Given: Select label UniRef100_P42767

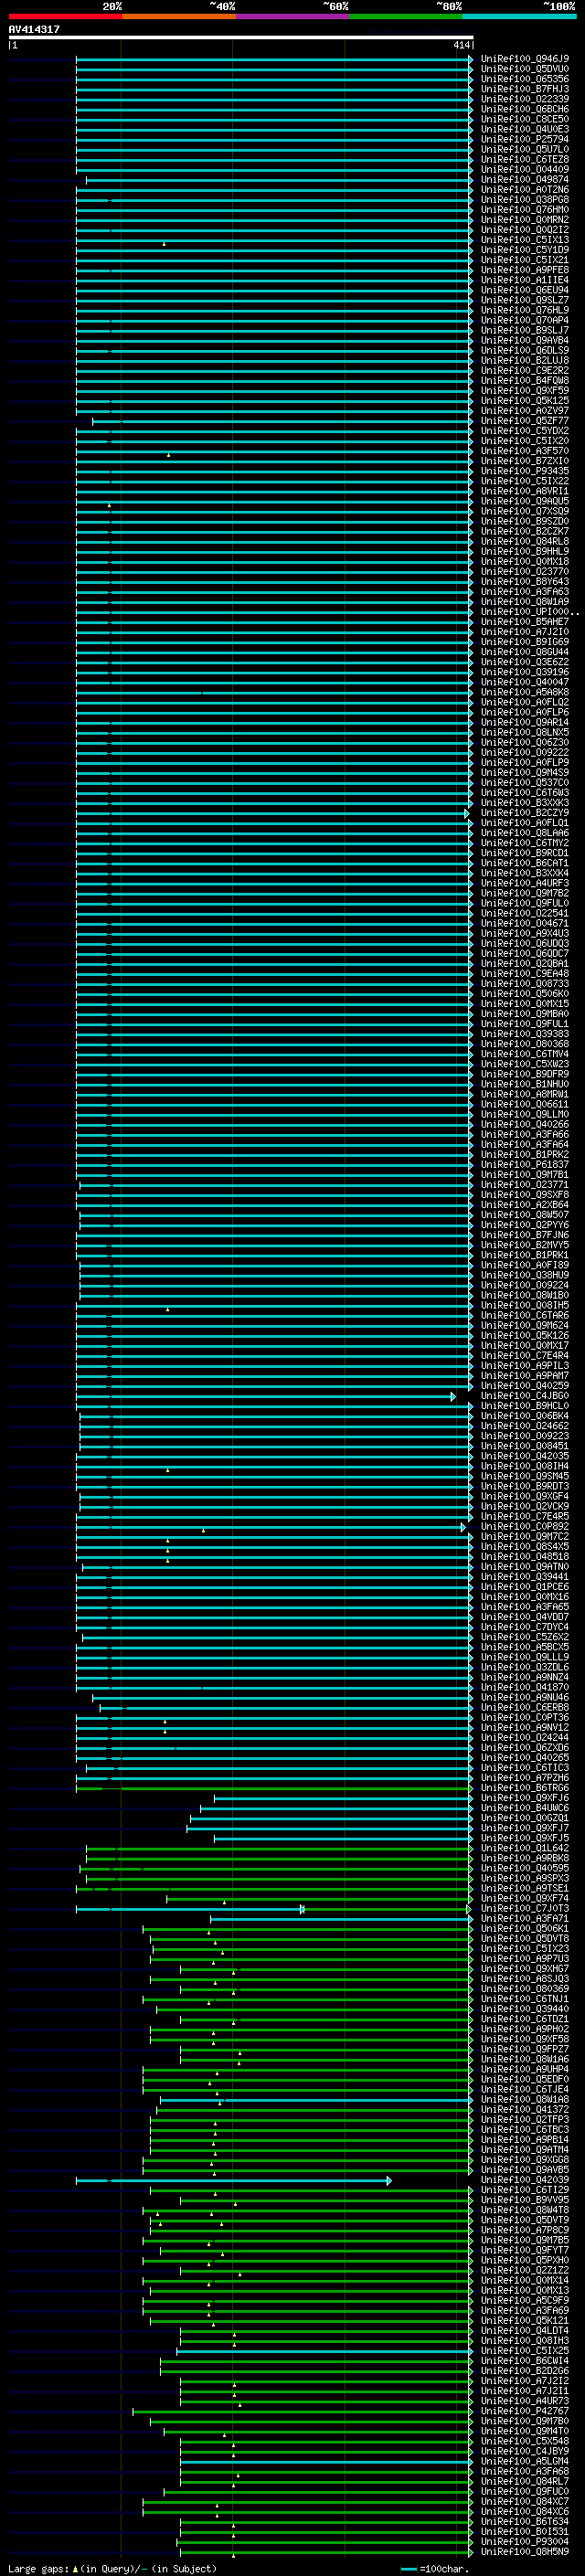Looking at the screenshot, I should point(524,2411).
